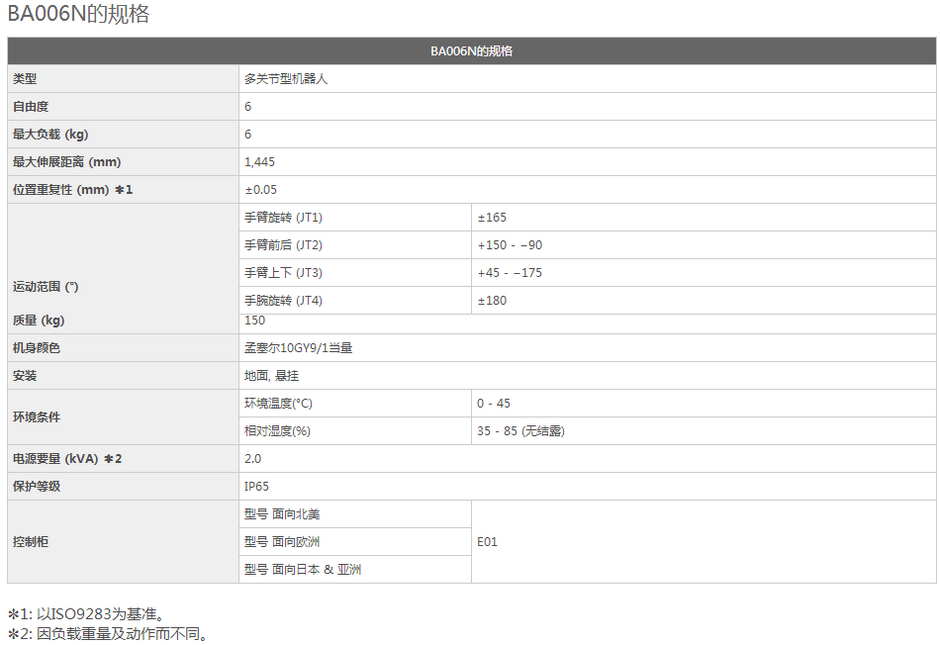This screenshot has width=940, height=645.
Task: Select the 手臂上下 (JT3) cell
Action: pyautogui.click(x=283, y=272)
